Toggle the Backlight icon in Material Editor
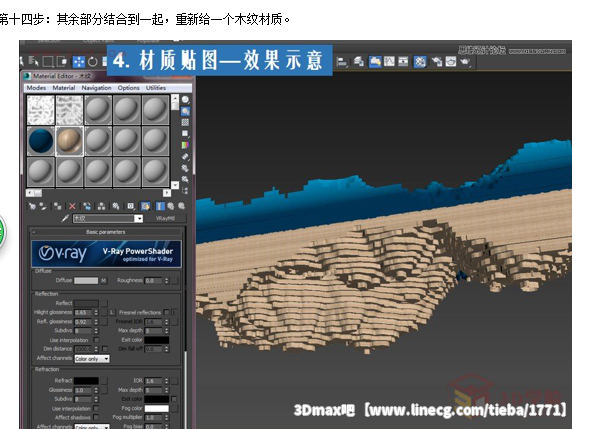The height and width of the screenshot is (429, 606). coord(186,111)
